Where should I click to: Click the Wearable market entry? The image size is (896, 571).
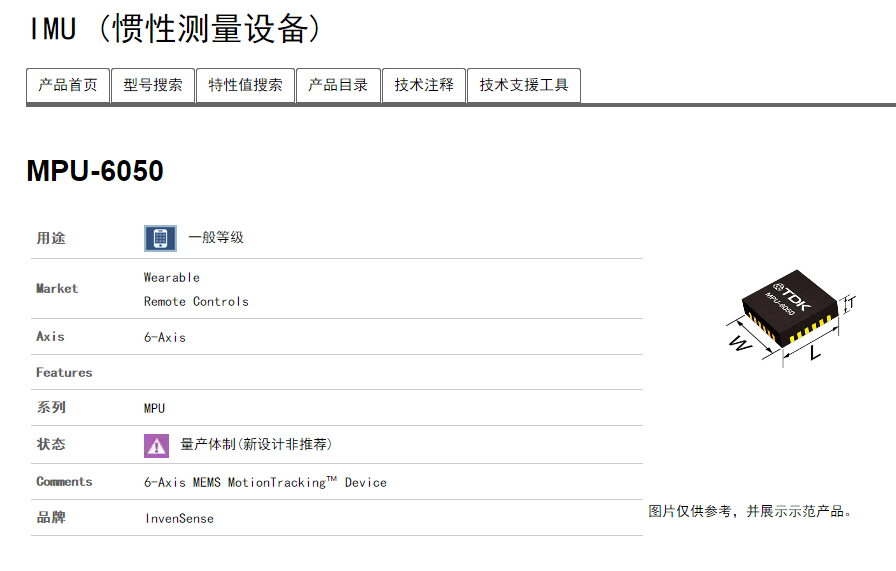point(172,277)
